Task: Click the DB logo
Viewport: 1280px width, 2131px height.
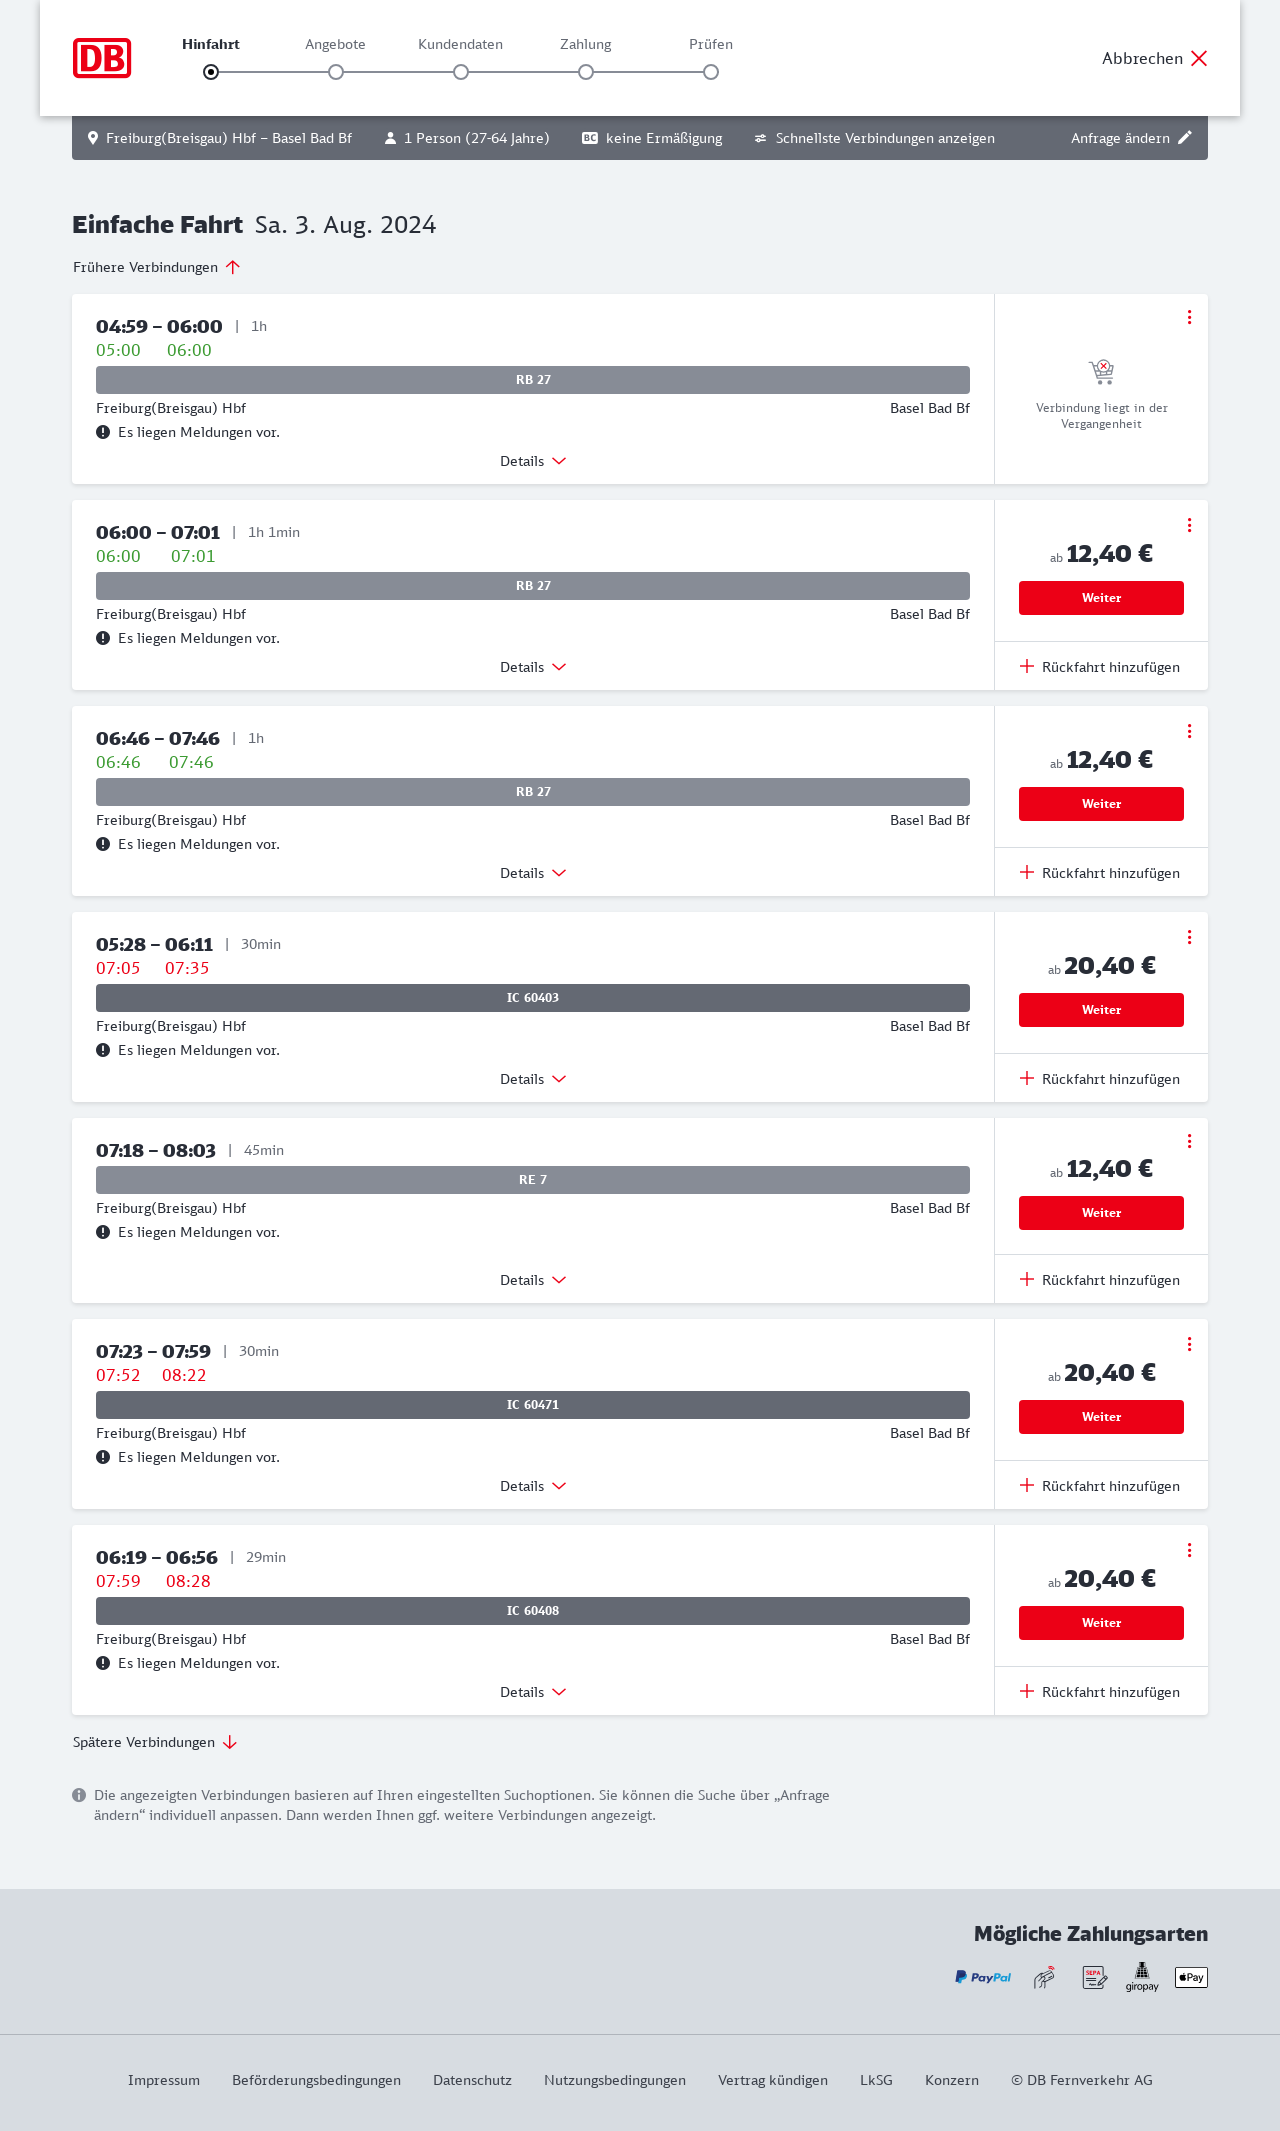Action: pos(102,58)
